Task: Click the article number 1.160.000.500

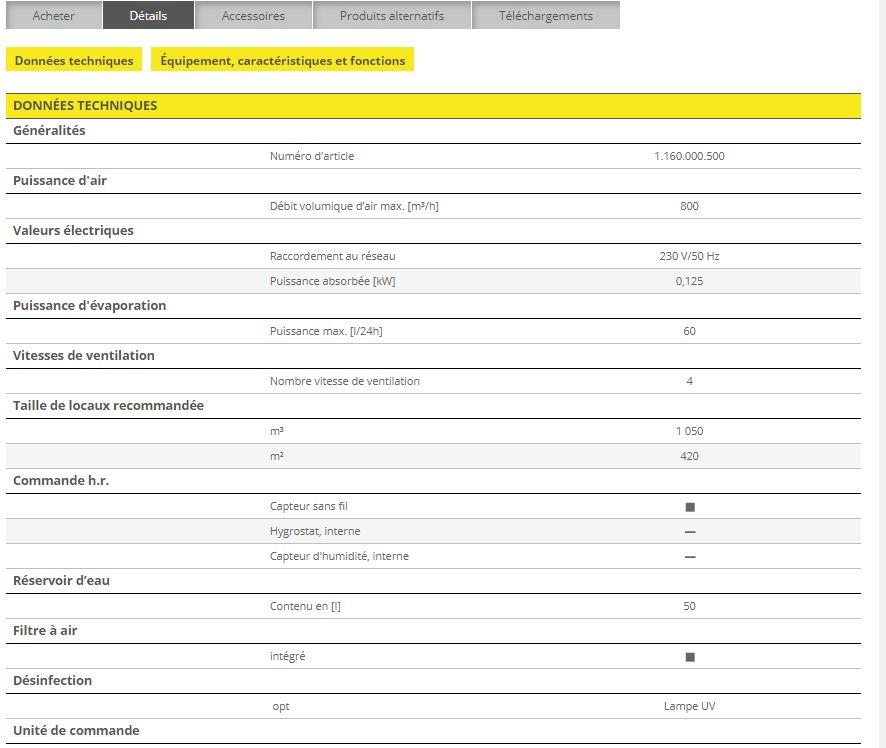Action: (689, 156)
